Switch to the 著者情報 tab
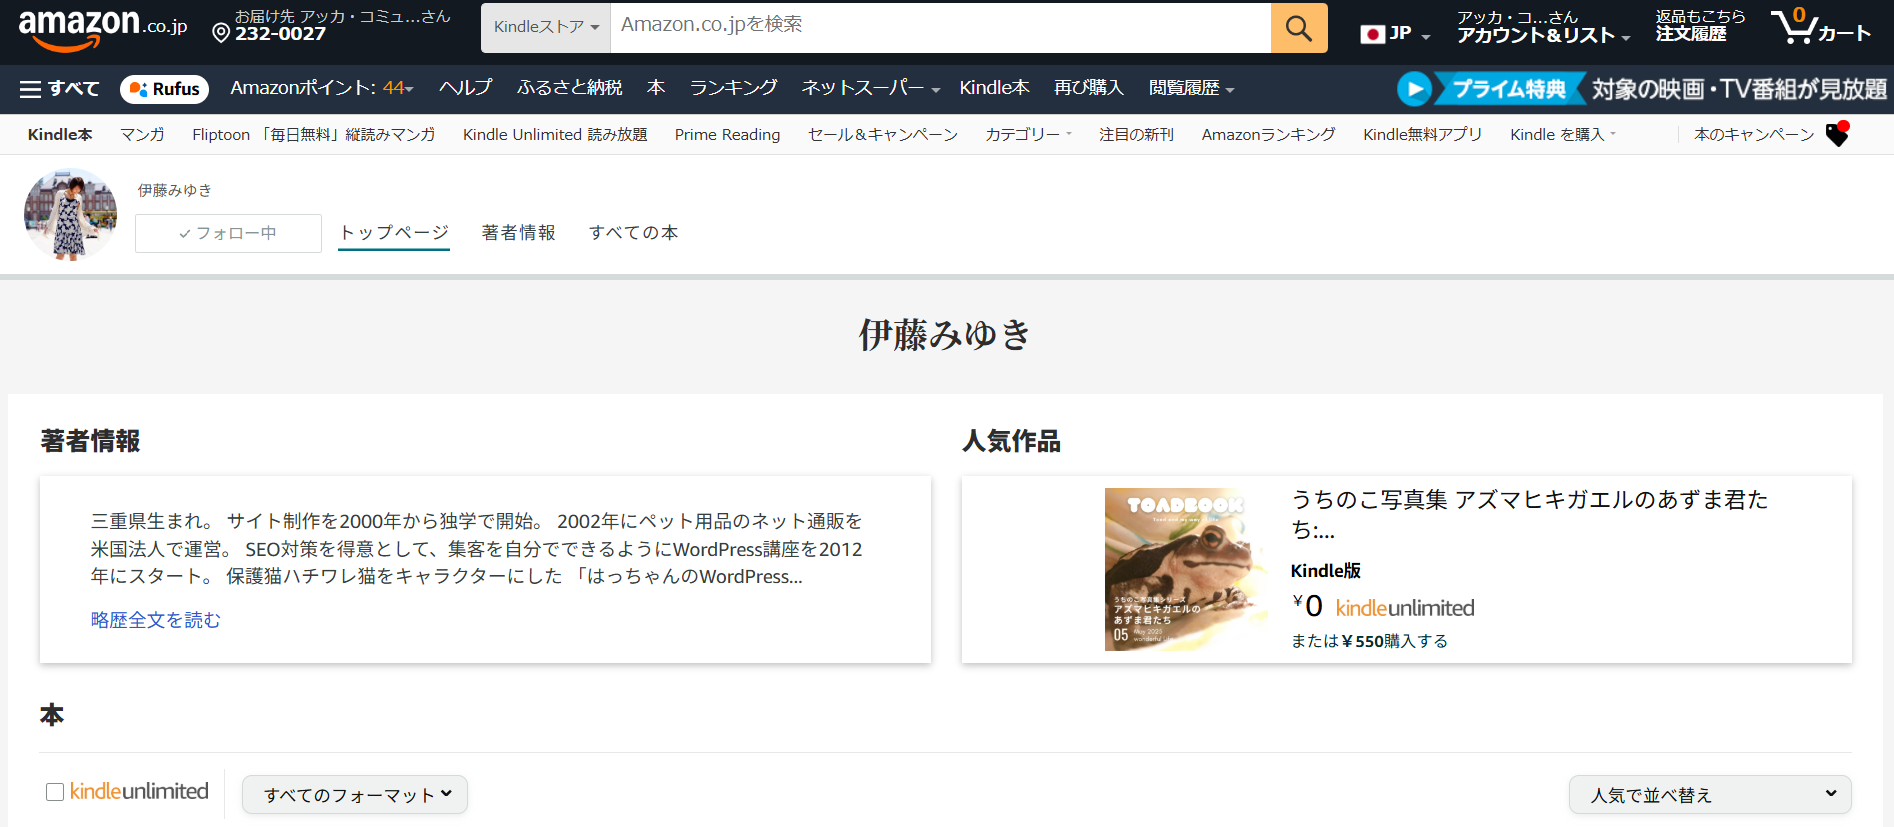The width and height of the screenshot is (1894, 827). [518, 233]
